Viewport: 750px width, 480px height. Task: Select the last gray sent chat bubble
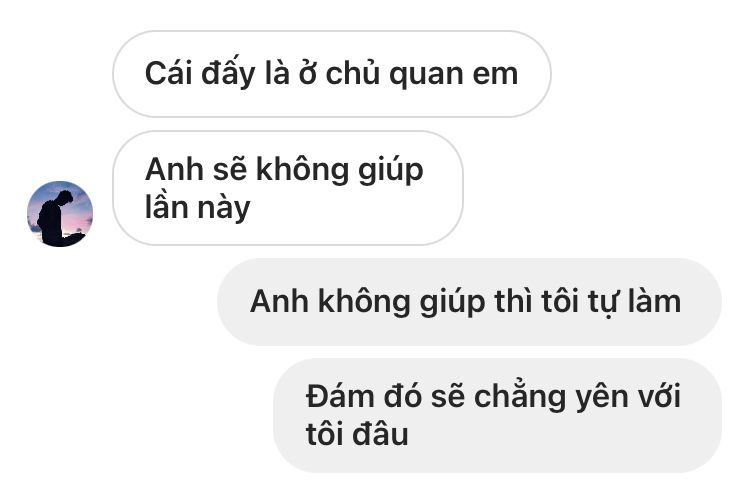pos(497,415)
